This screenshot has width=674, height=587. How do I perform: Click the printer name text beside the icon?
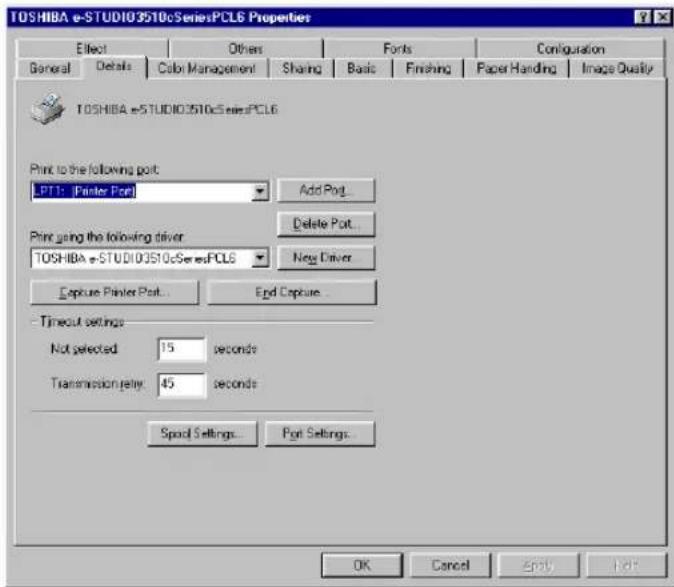coord(177,109)
